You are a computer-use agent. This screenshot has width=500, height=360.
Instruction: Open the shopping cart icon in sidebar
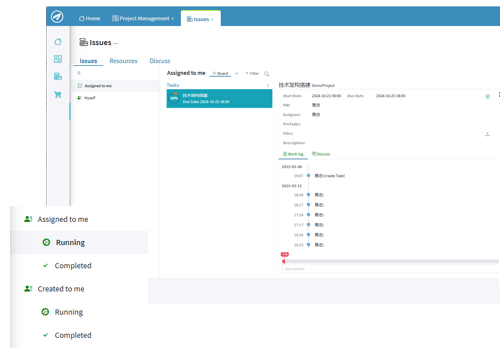pos(58,95)
